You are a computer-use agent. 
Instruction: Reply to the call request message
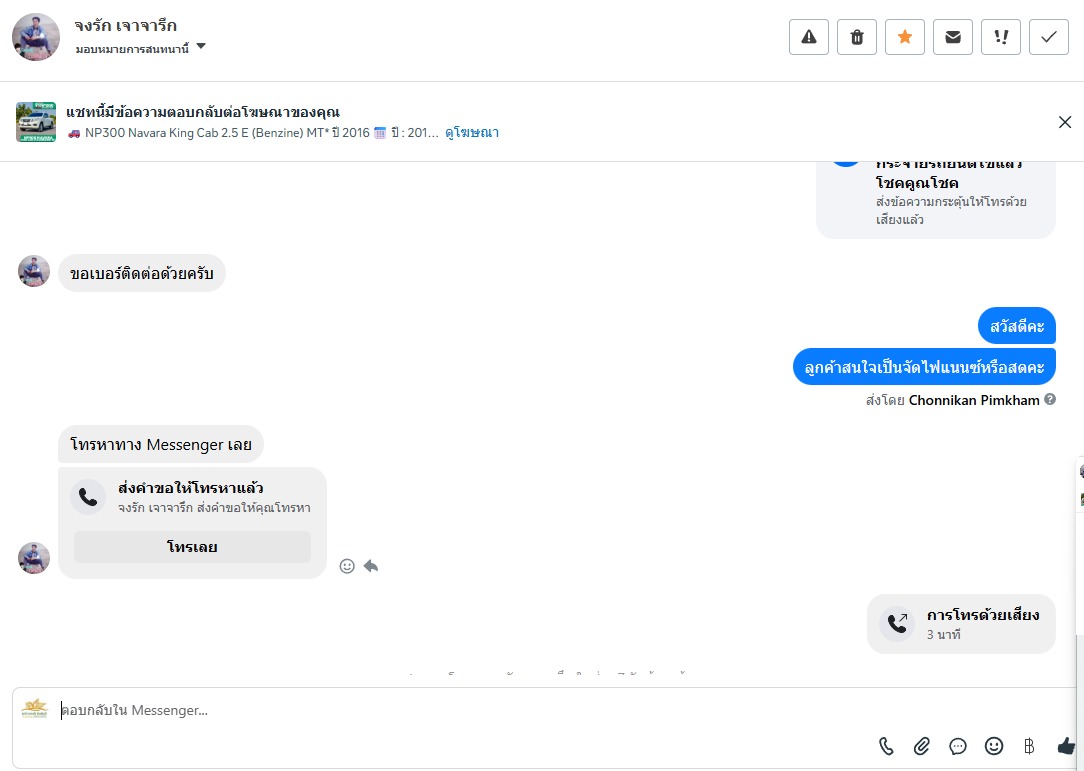click(x=371, y=566)
